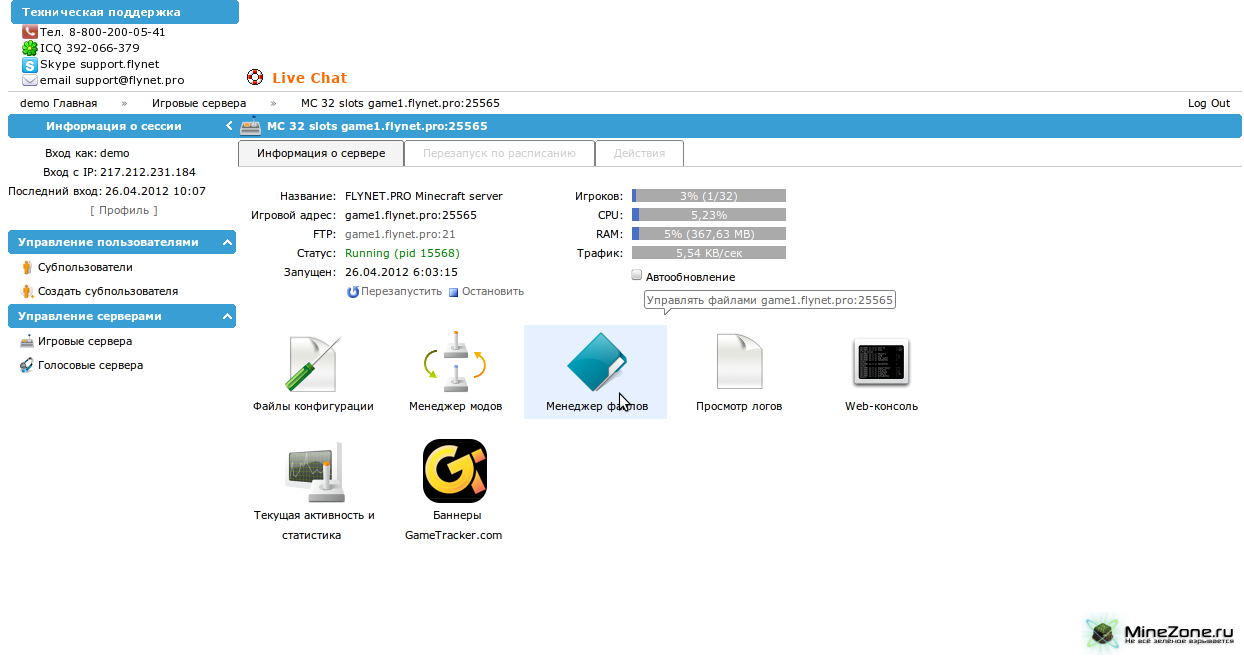Click Log Out in the top right
The image size is (1244, 662).
(1208, 103)
